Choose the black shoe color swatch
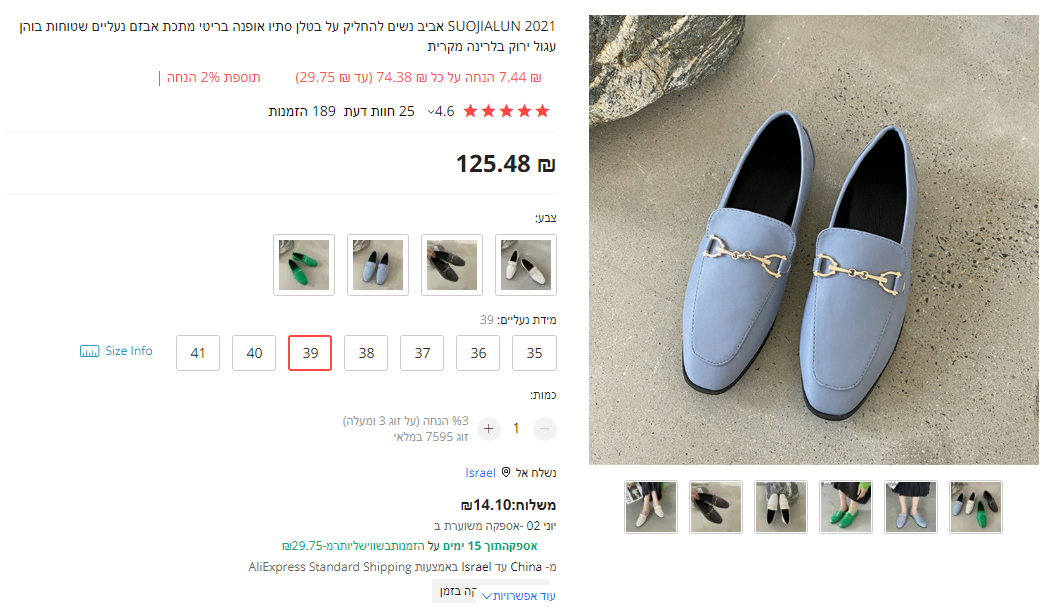 pyautogui.click(x=452, y=265)
